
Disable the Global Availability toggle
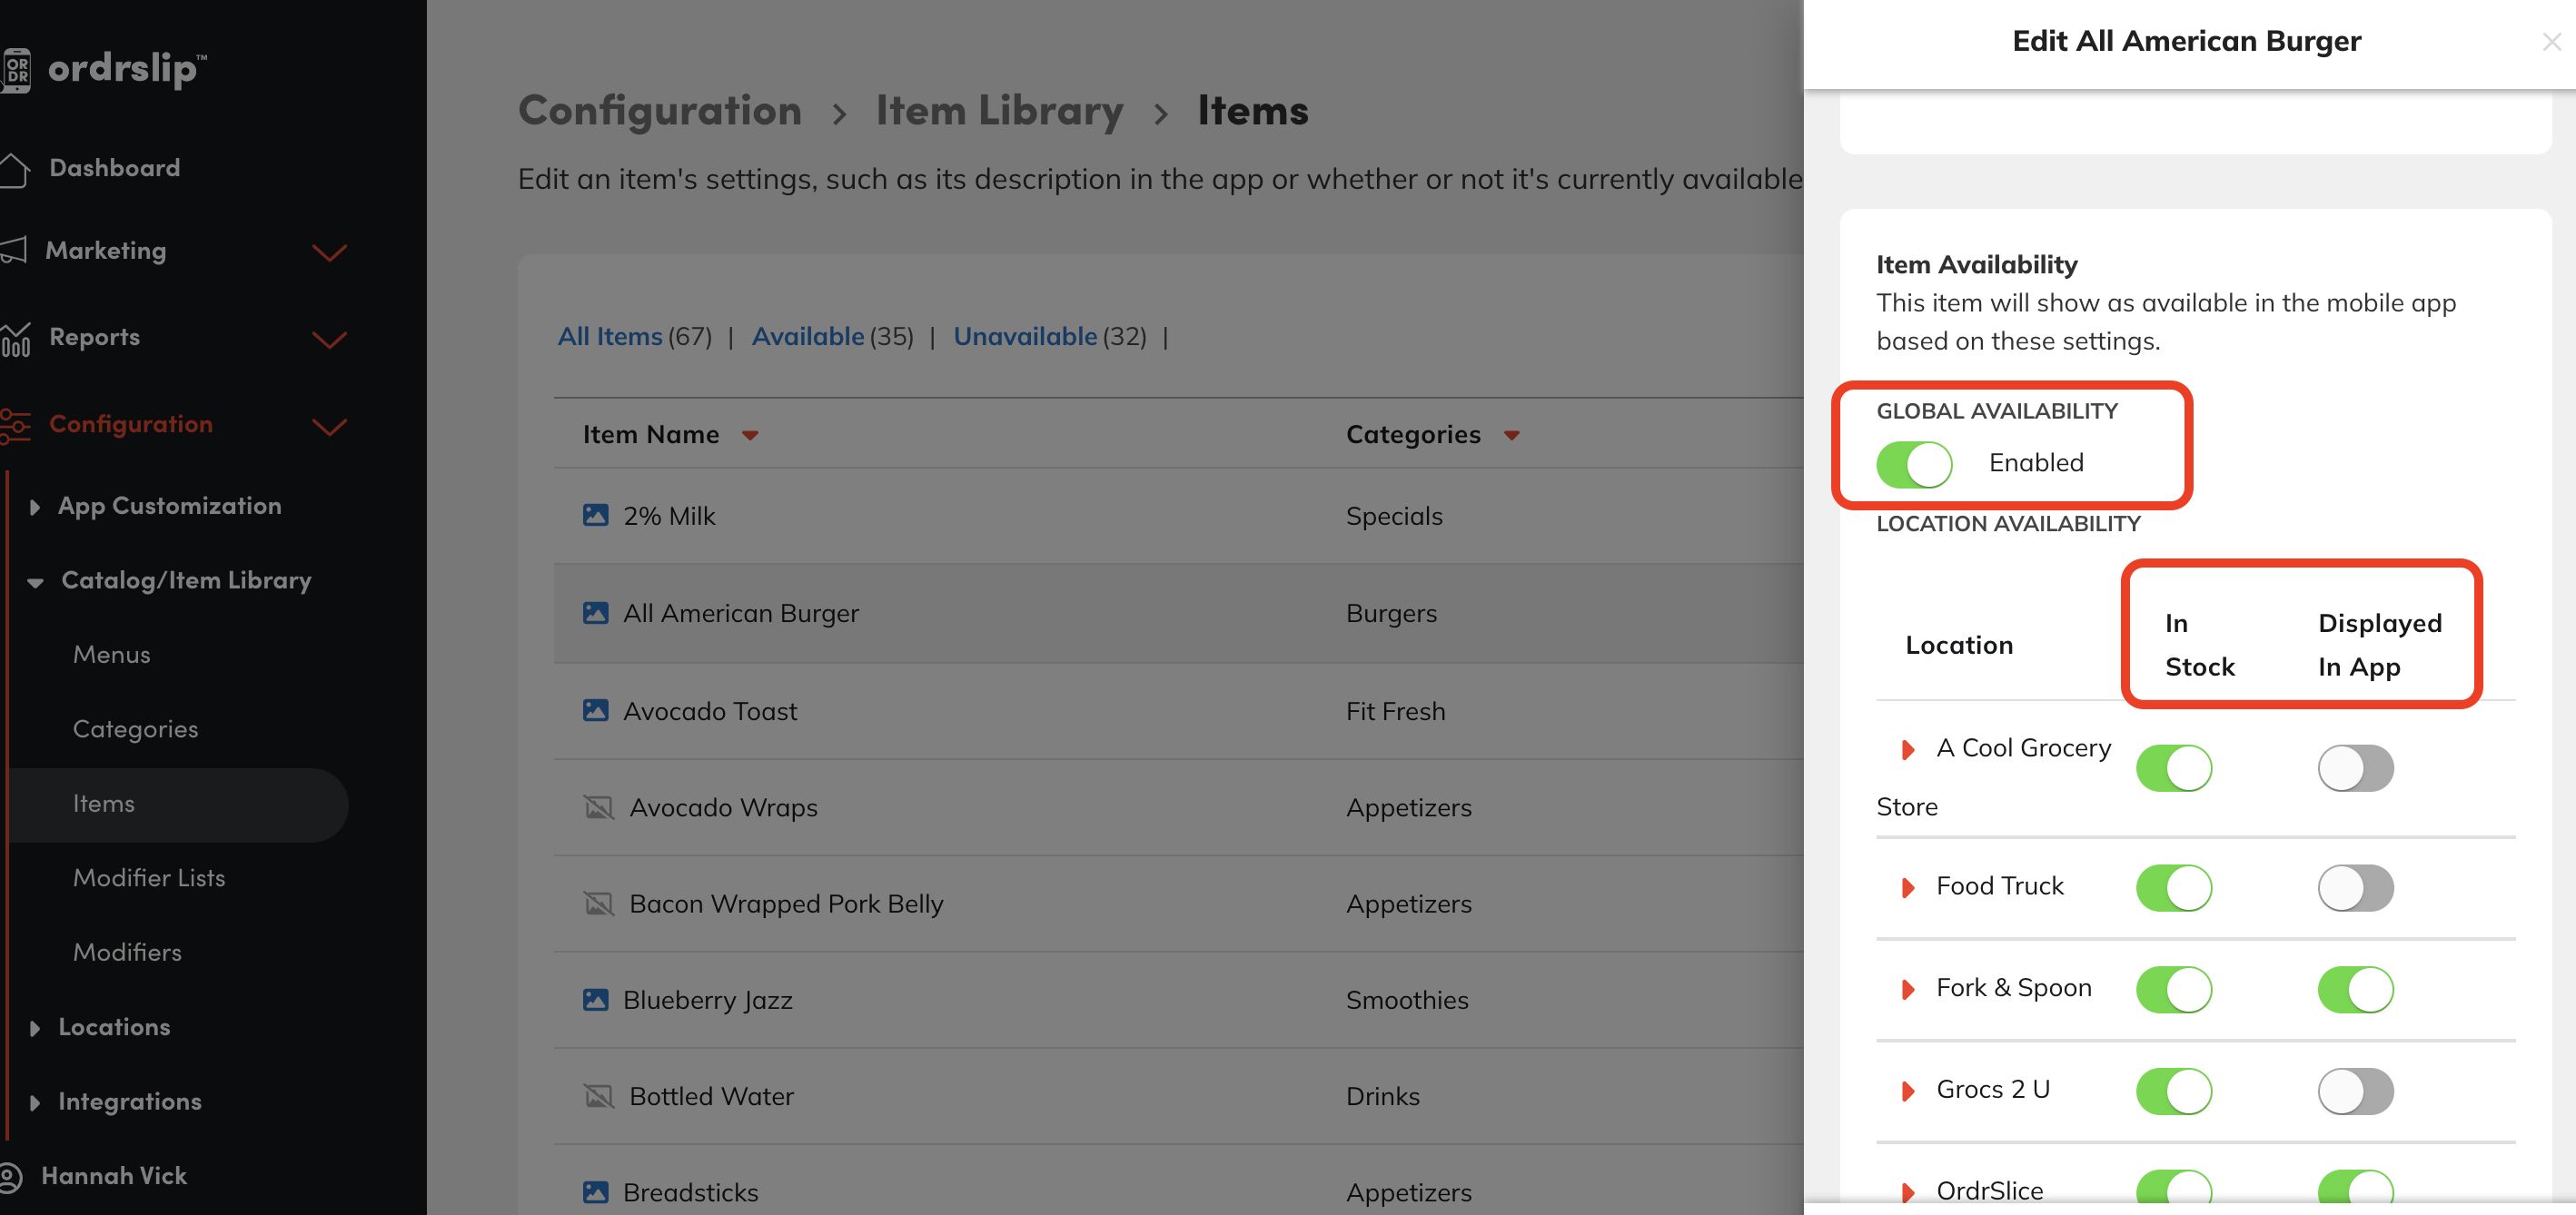(1913, 464)
